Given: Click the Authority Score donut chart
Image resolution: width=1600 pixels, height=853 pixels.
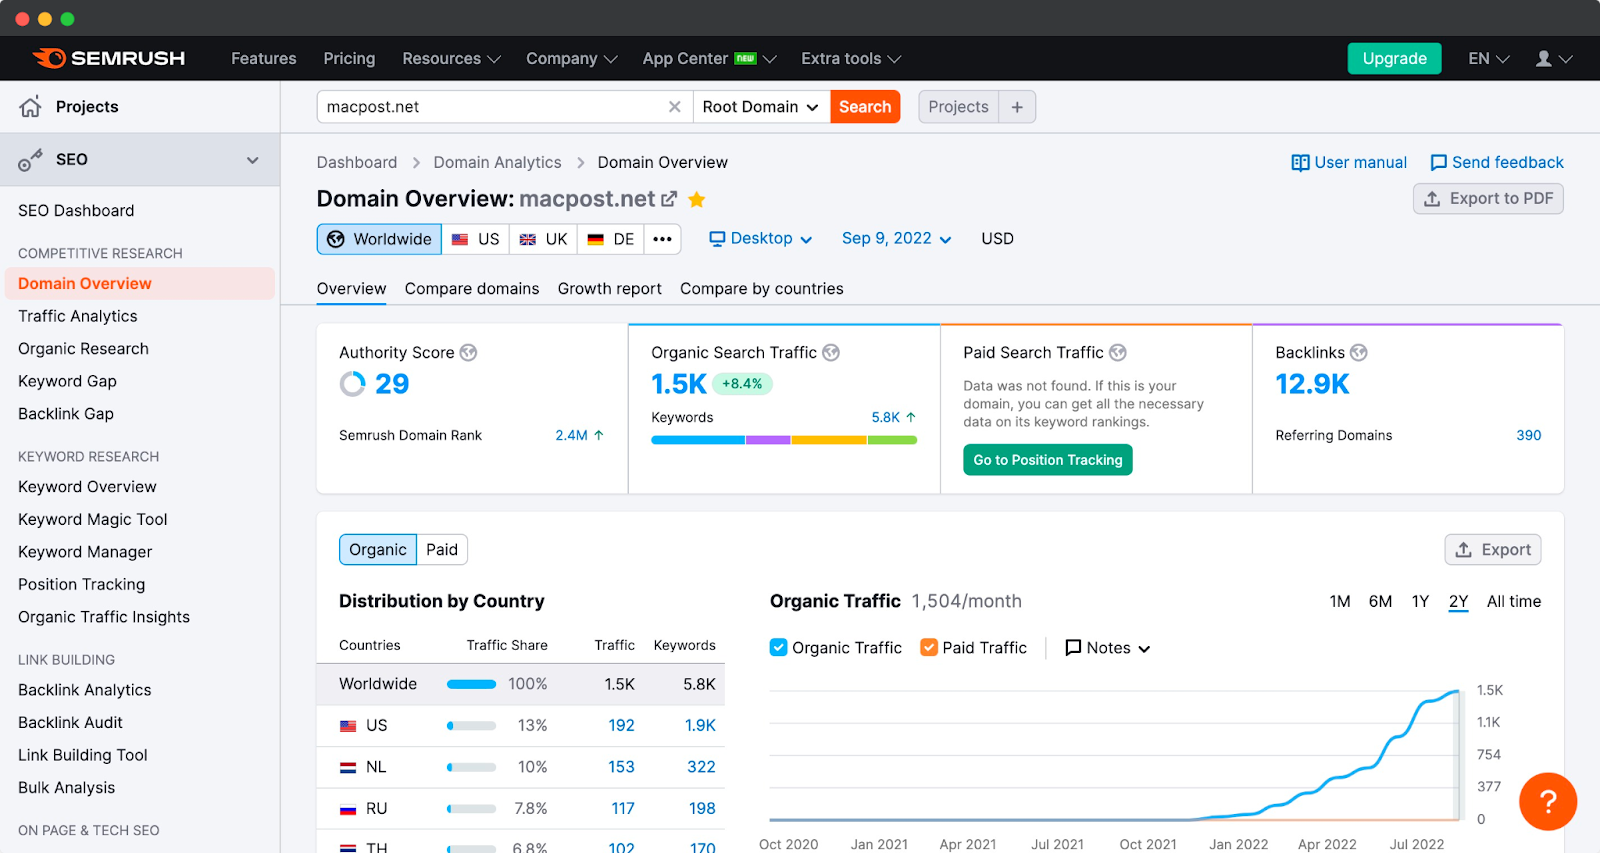Looking at the screenshot, I should (353, 384).
